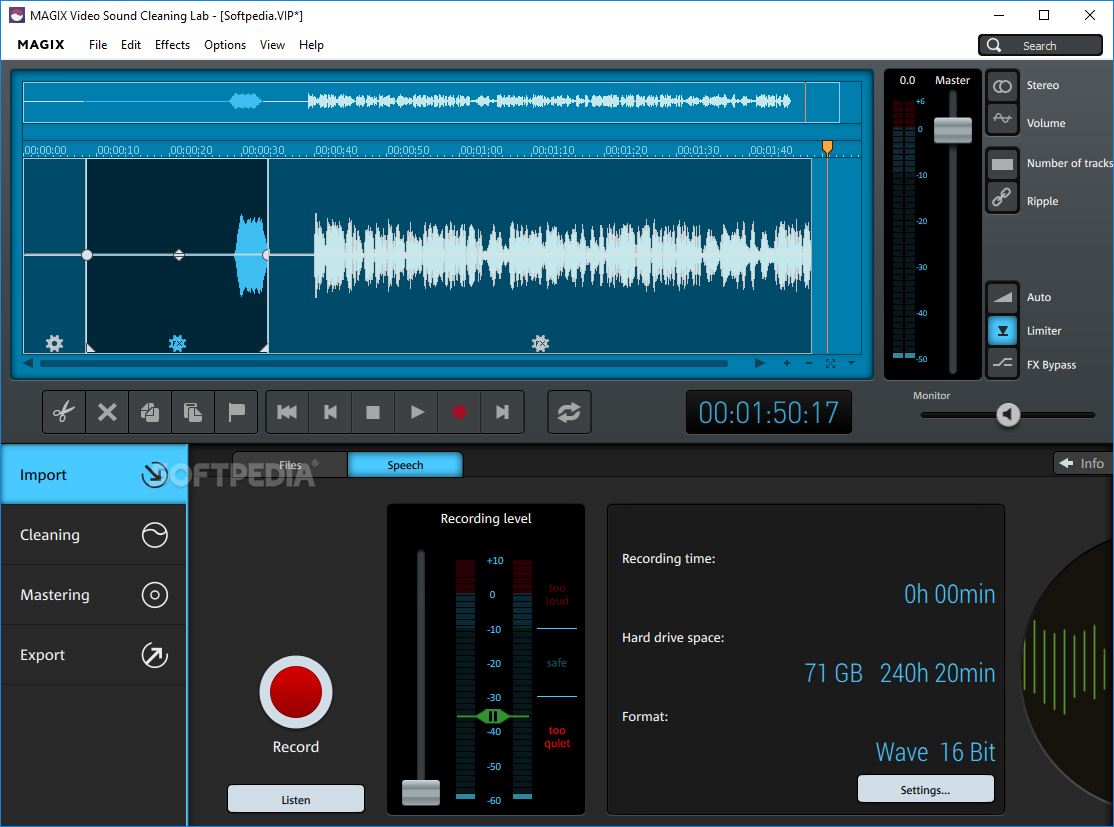Open the Effects menu
Image resolution: width=1114 pixels, height=827 pixels.
[173, 45]
